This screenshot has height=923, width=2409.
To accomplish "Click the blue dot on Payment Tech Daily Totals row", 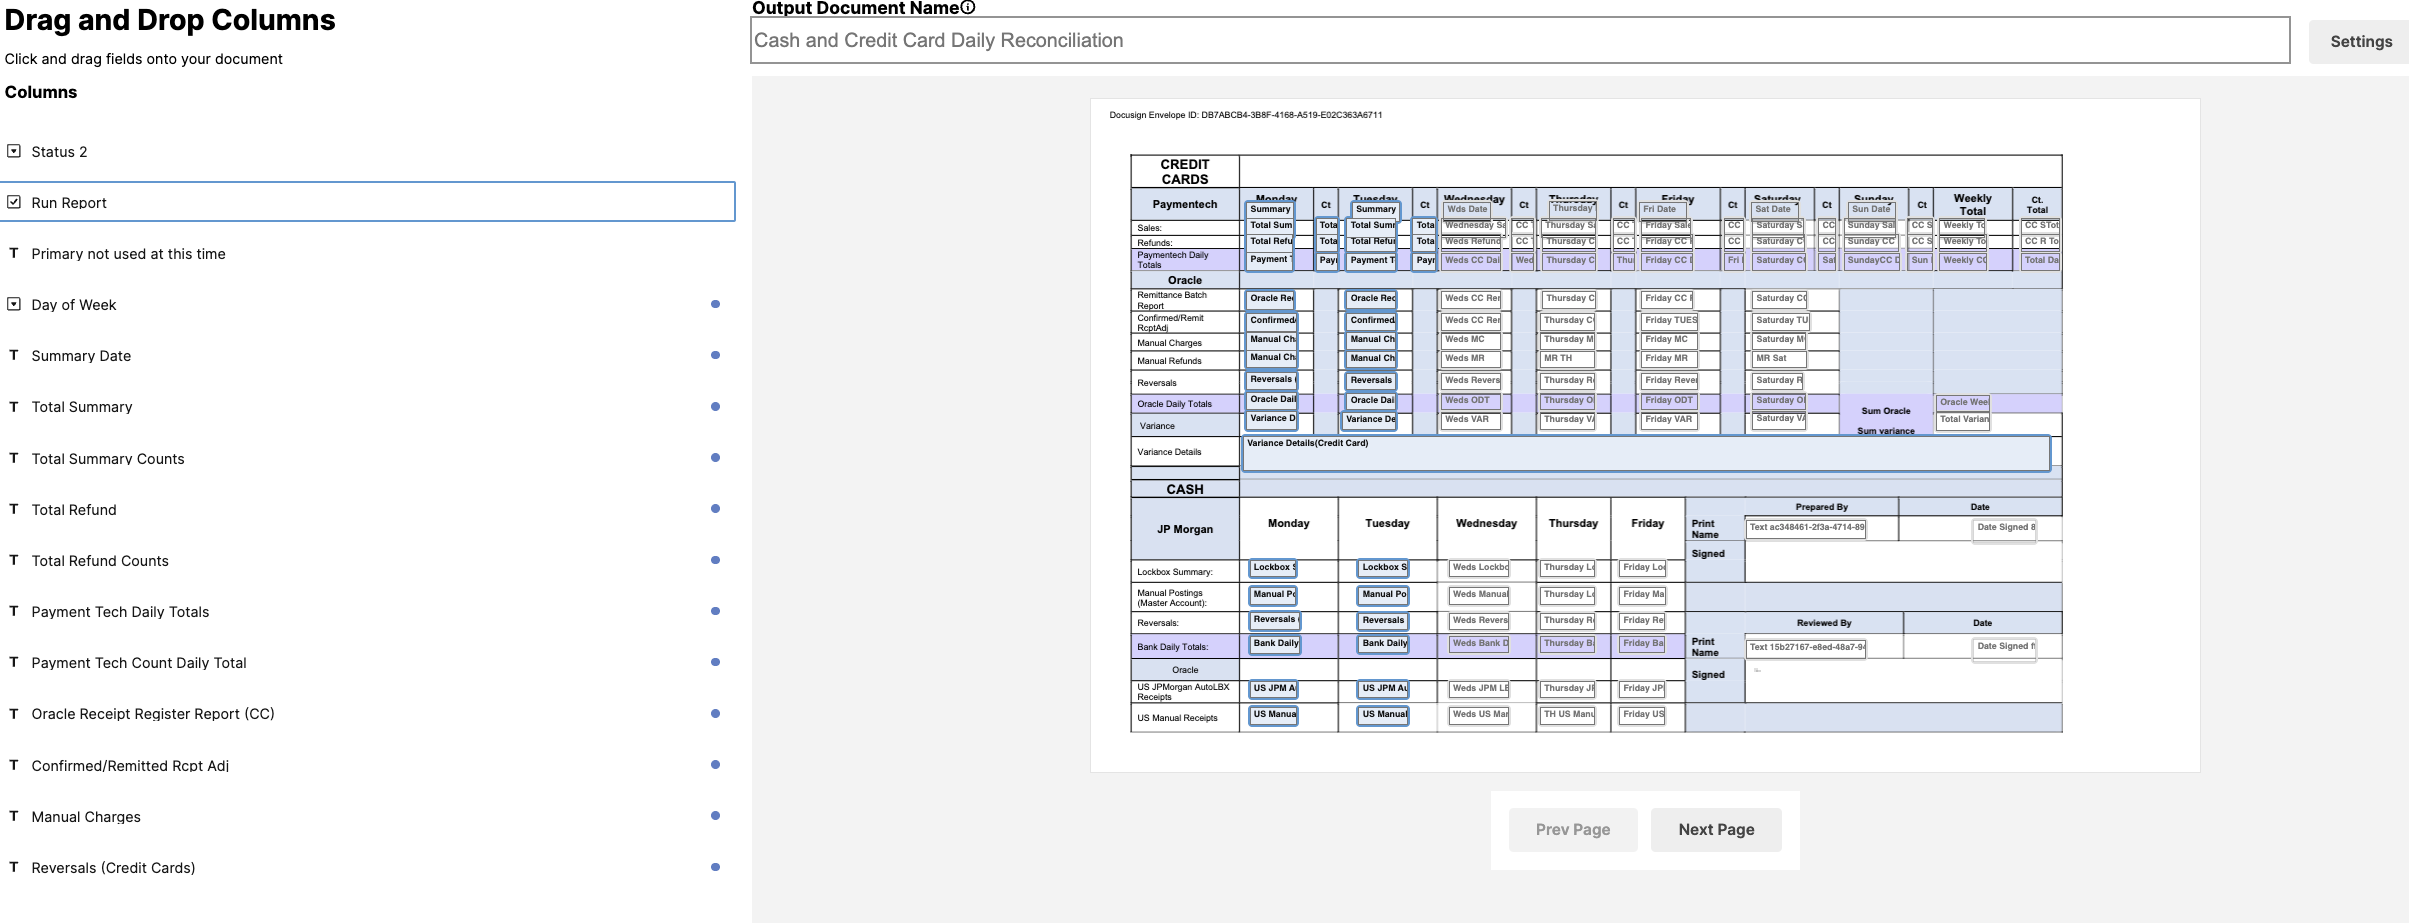I will coord(715,611).
